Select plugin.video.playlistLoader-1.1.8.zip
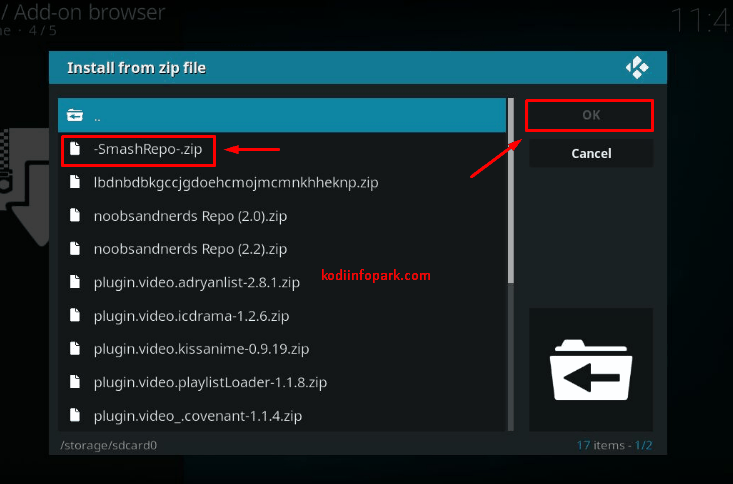 click(282, 382)
